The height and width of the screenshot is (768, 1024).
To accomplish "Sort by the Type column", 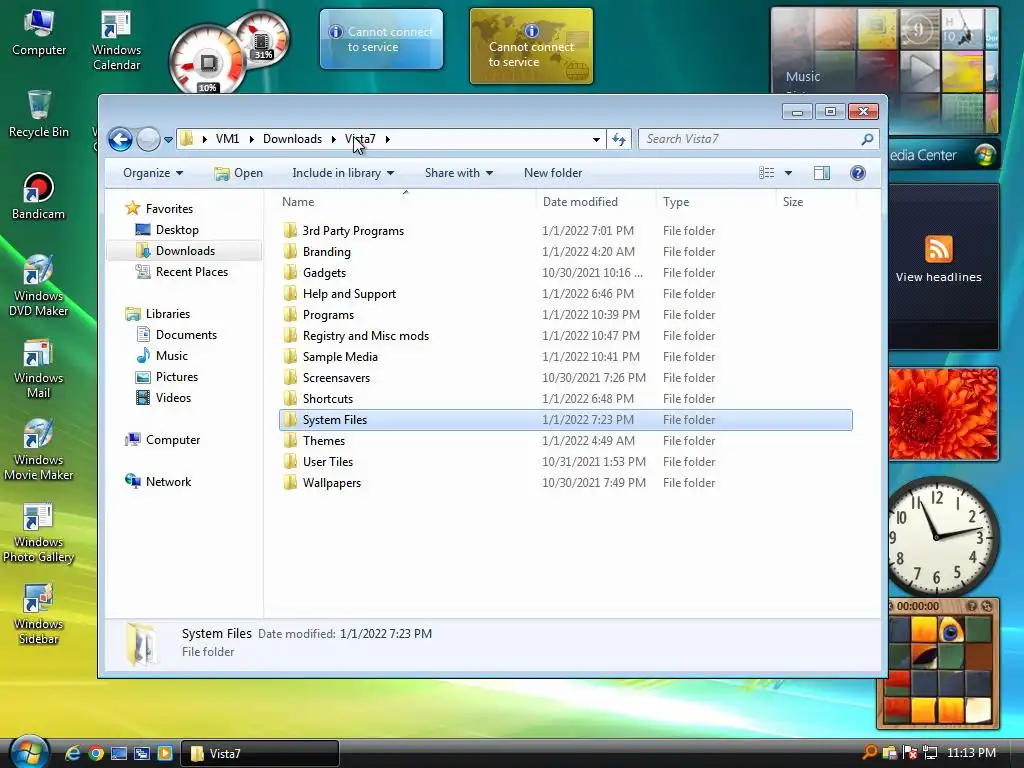I will click(x=676, y=202).
